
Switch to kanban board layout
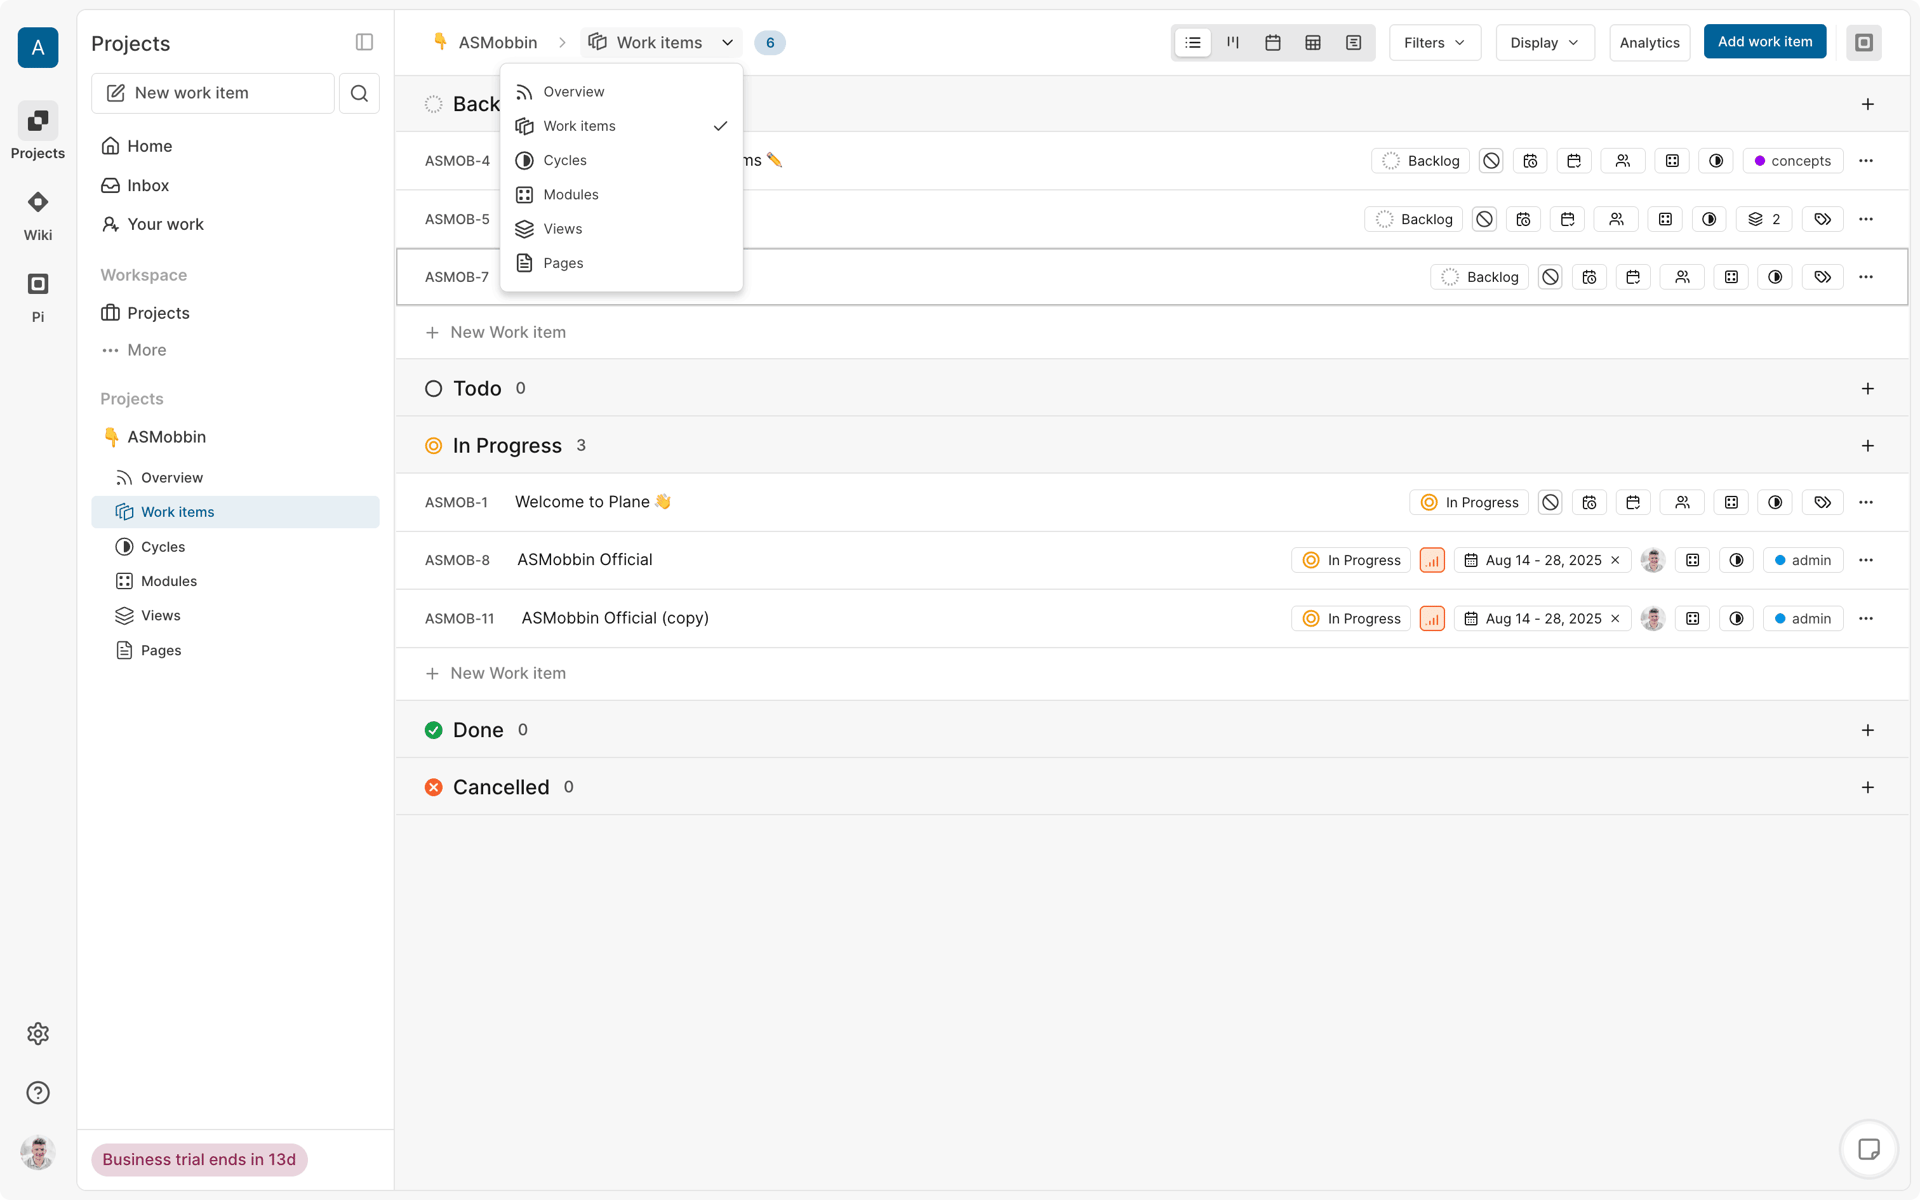click(1233, 43)
